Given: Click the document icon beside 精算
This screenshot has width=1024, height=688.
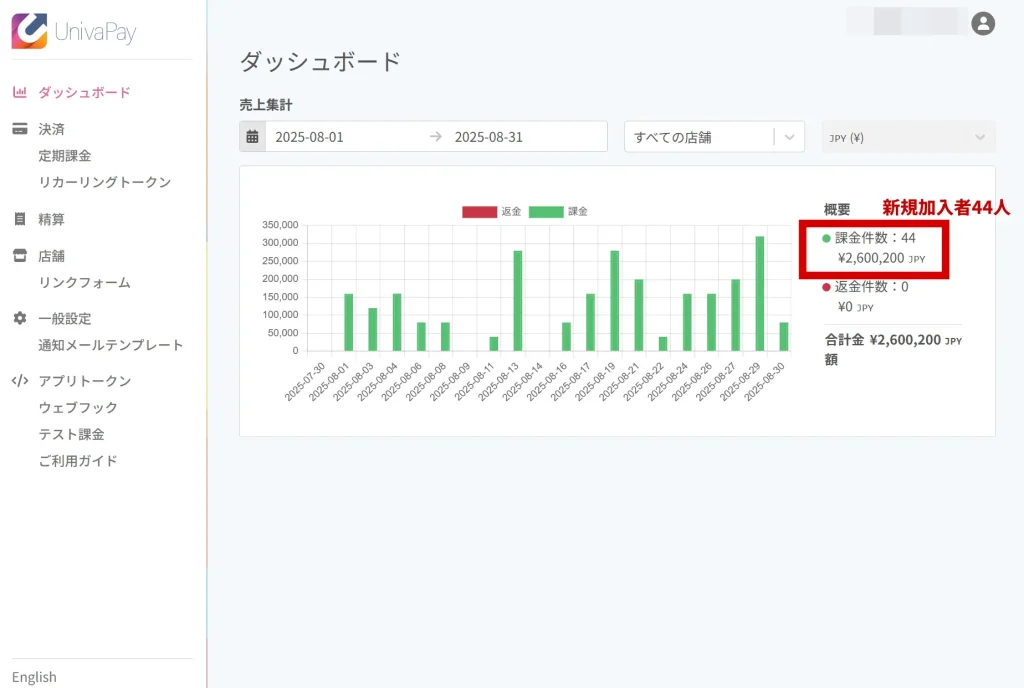Looking at the screenshot, I should 19,219.
